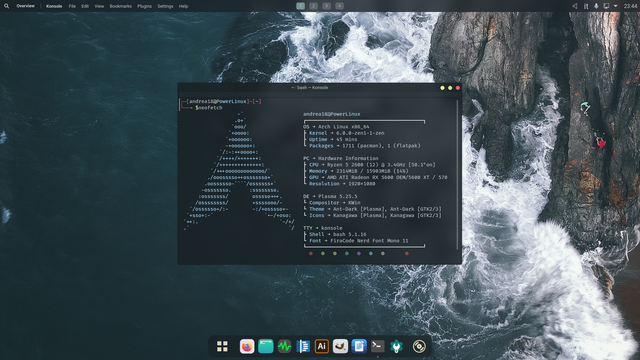Click the 'Uptime 45 mins' line

coord(333,140)
